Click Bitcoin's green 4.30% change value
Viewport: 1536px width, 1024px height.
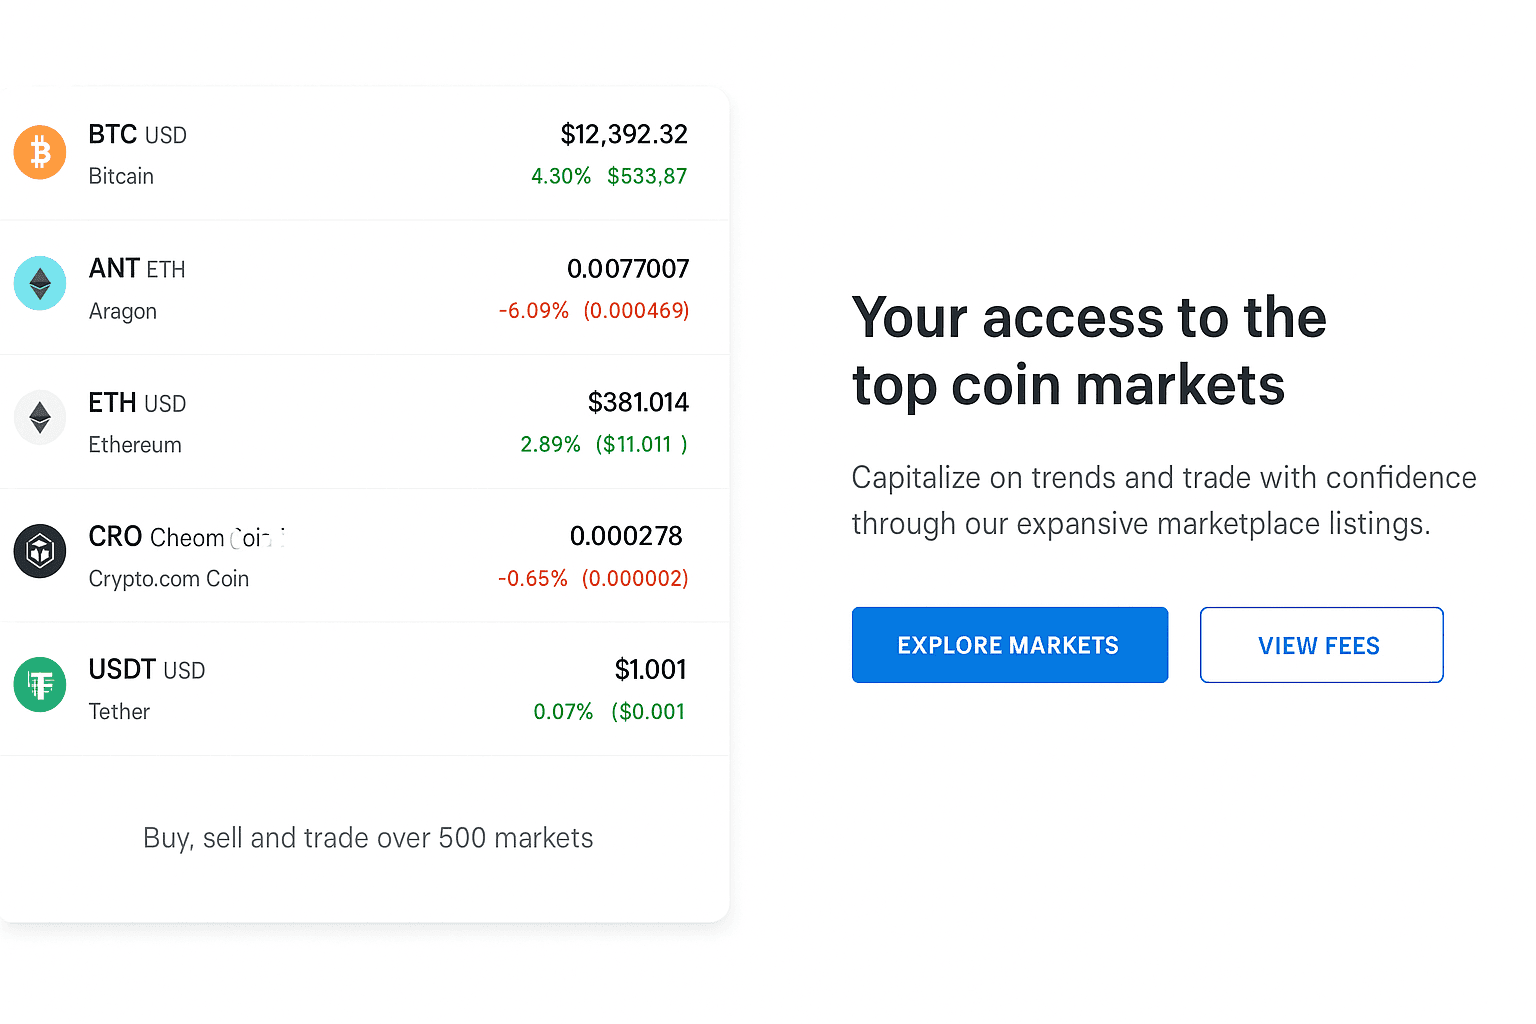[560, 177]
